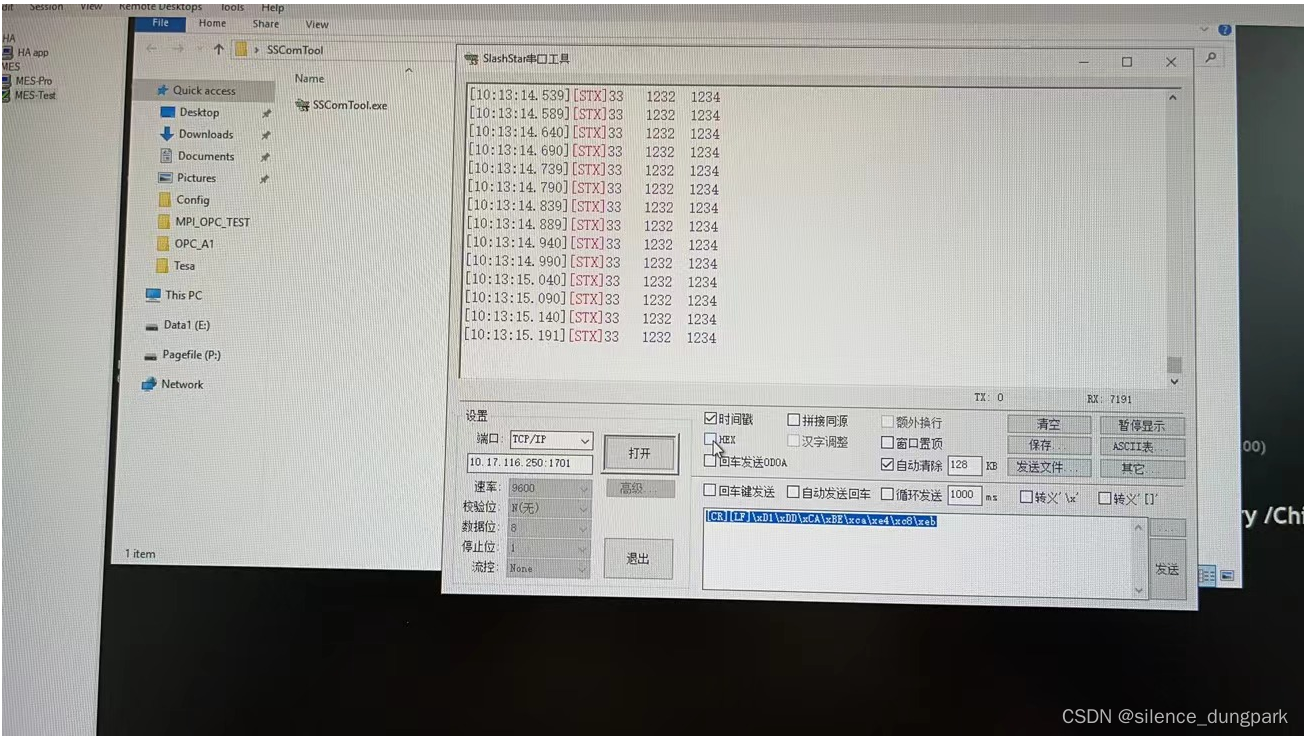Switch to the Share tab in Explorer
The image size is (1304, 737).
click(x=265, y=23)
